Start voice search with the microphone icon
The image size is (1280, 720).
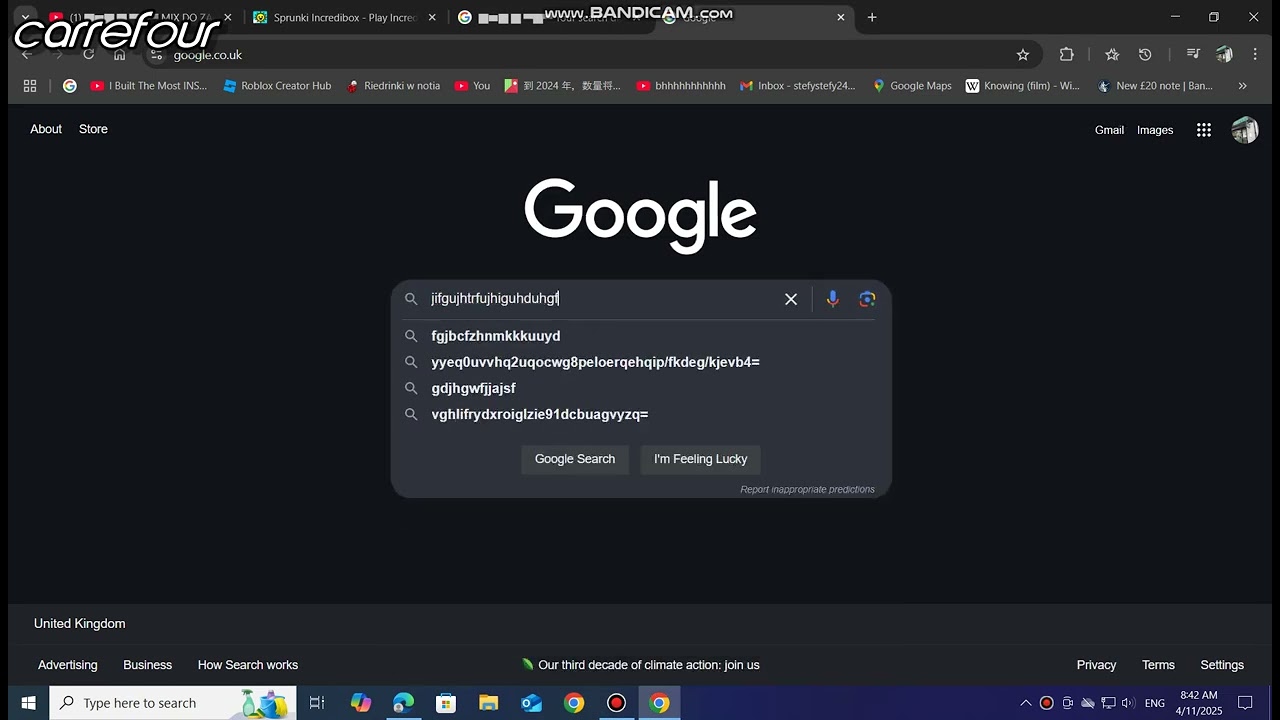click(x=832, y=299)
